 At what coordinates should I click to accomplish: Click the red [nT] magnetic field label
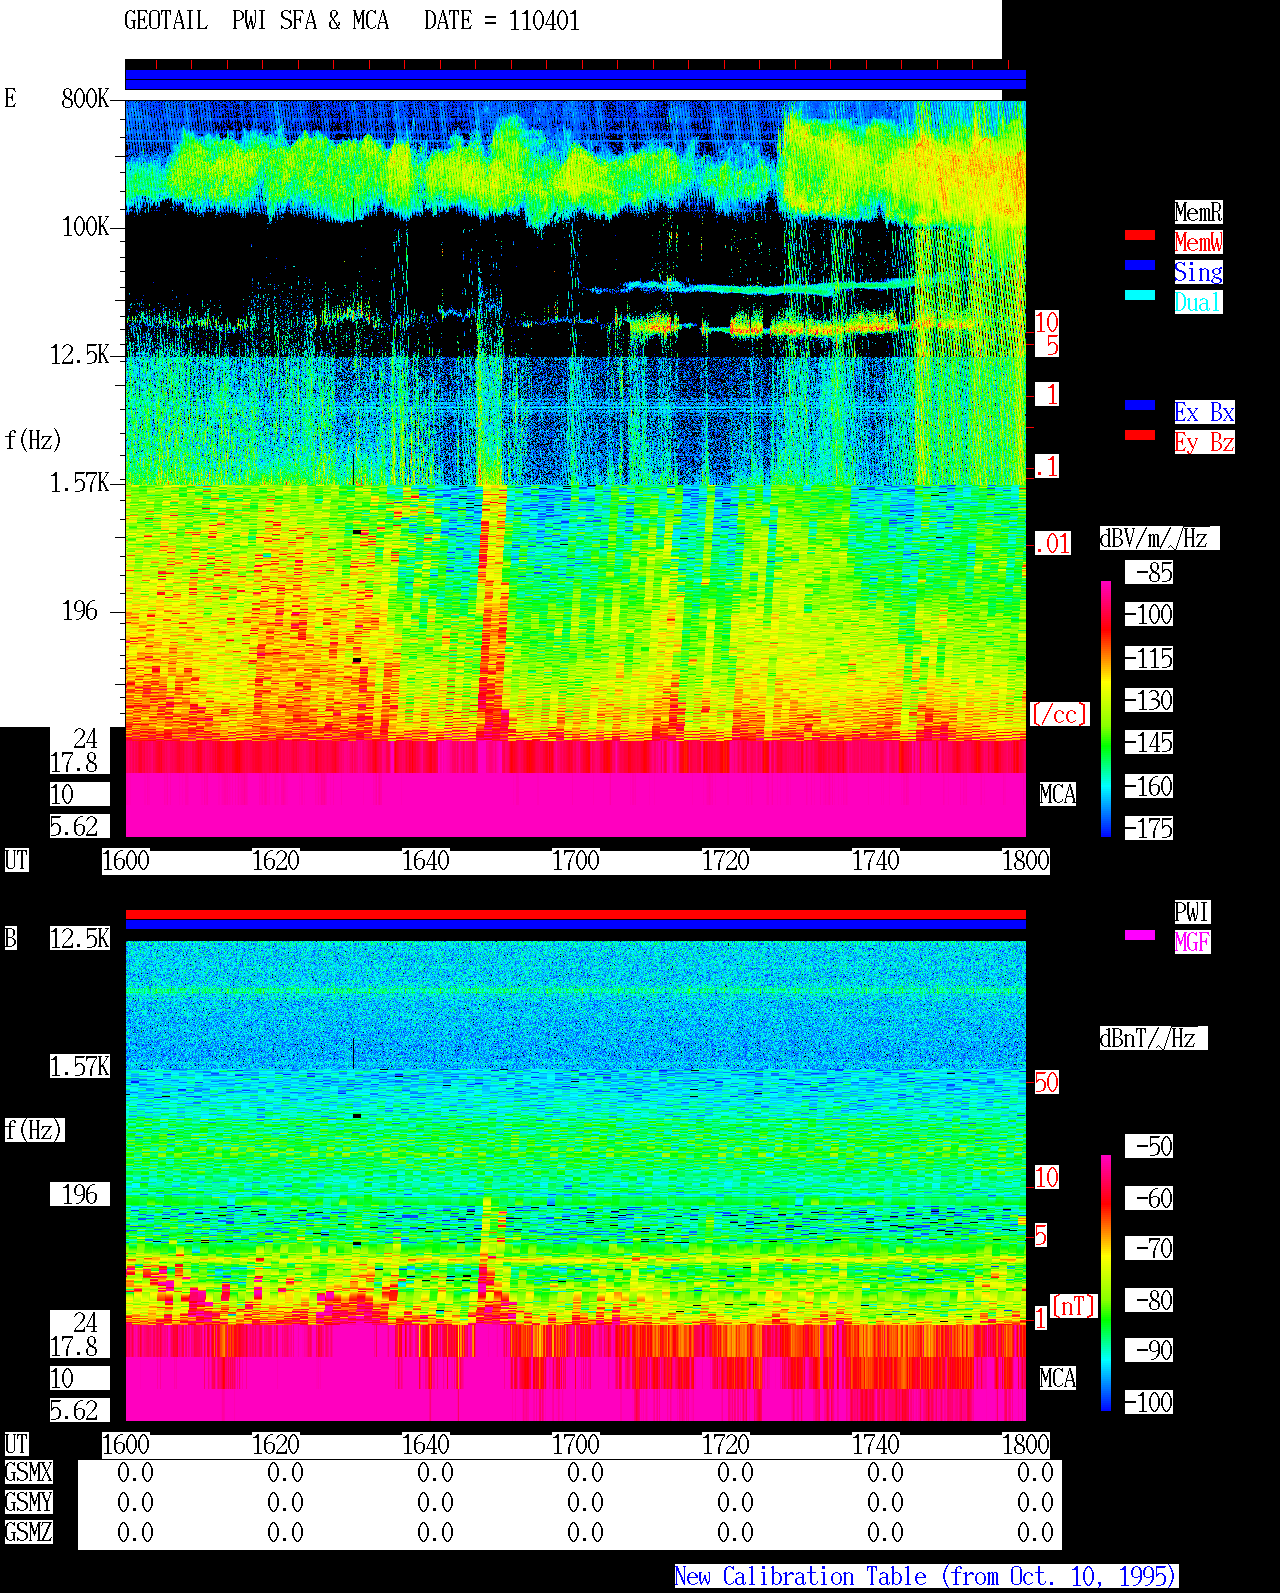pyautogui.click(x=1074, y=1306)
